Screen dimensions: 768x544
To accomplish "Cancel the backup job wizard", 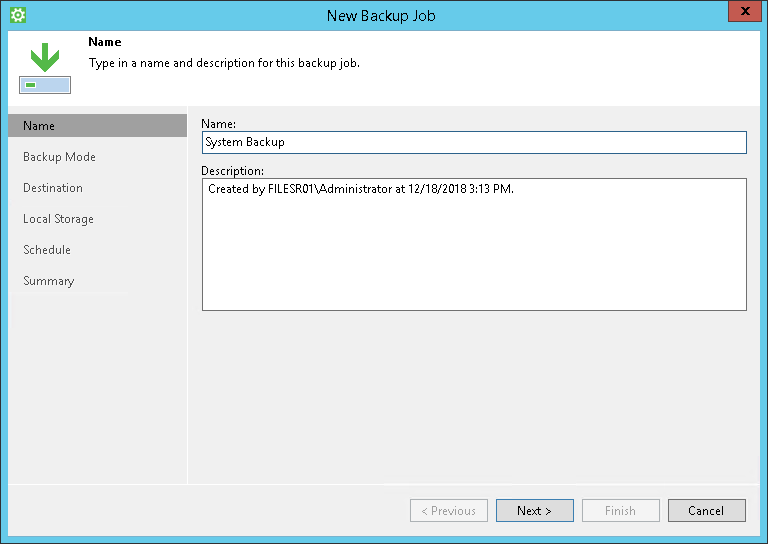I will (x=706, y=511).
